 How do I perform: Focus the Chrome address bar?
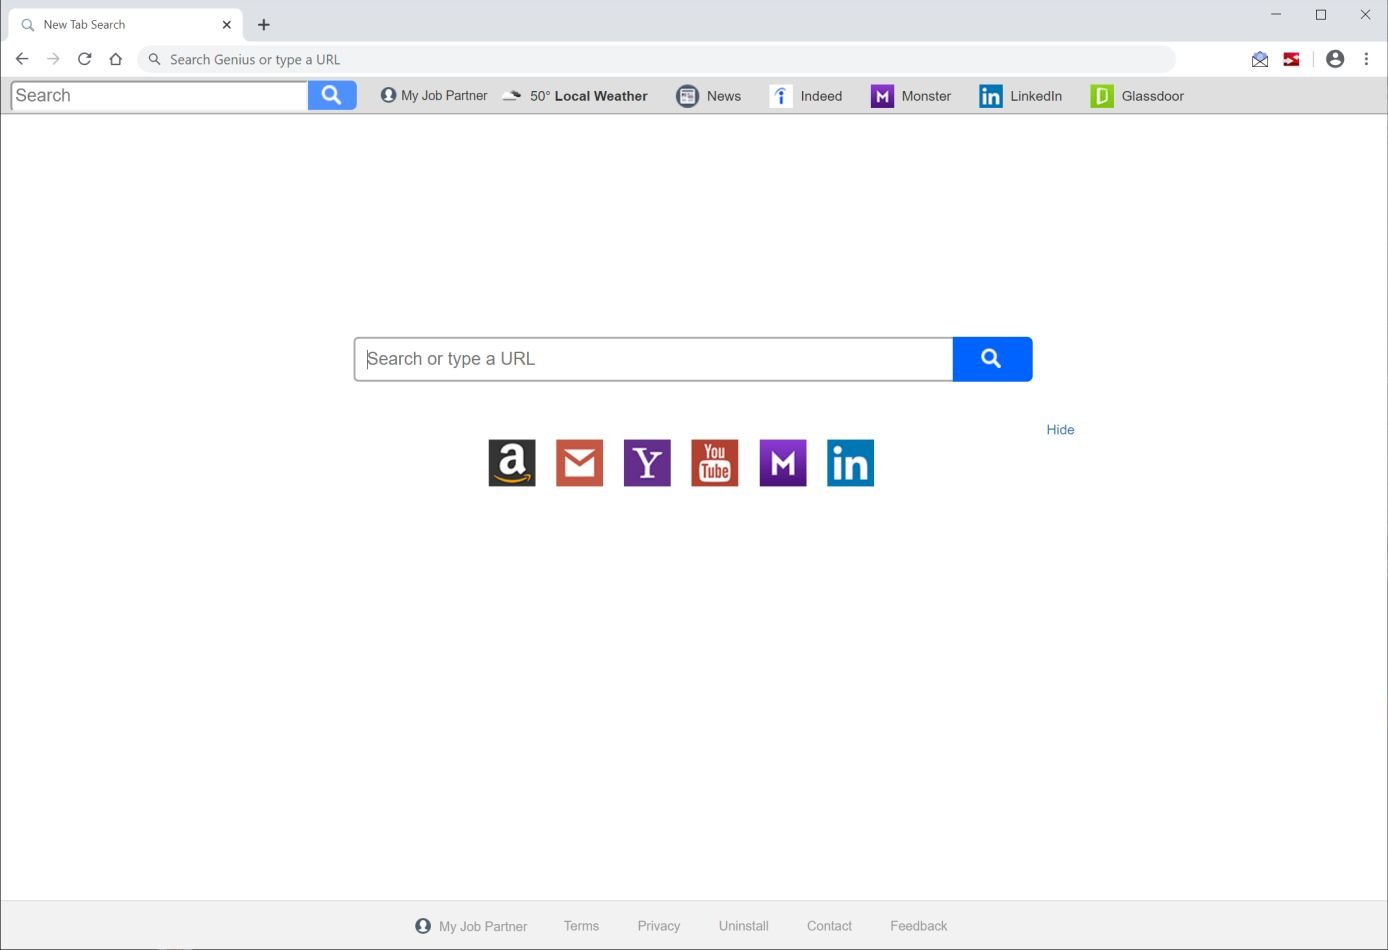pyautogui.click(x=656, y=59)
